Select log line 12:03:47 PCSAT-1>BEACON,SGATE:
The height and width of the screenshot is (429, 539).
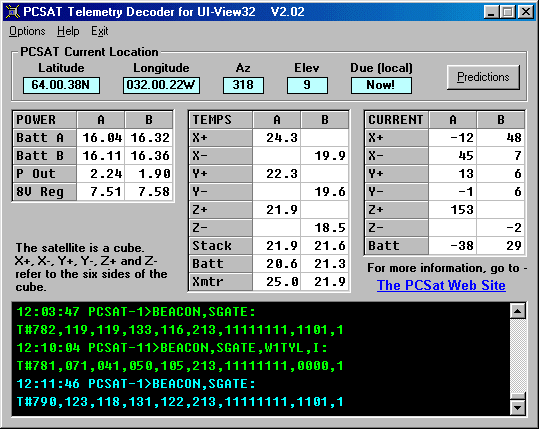tap(136, 312)
